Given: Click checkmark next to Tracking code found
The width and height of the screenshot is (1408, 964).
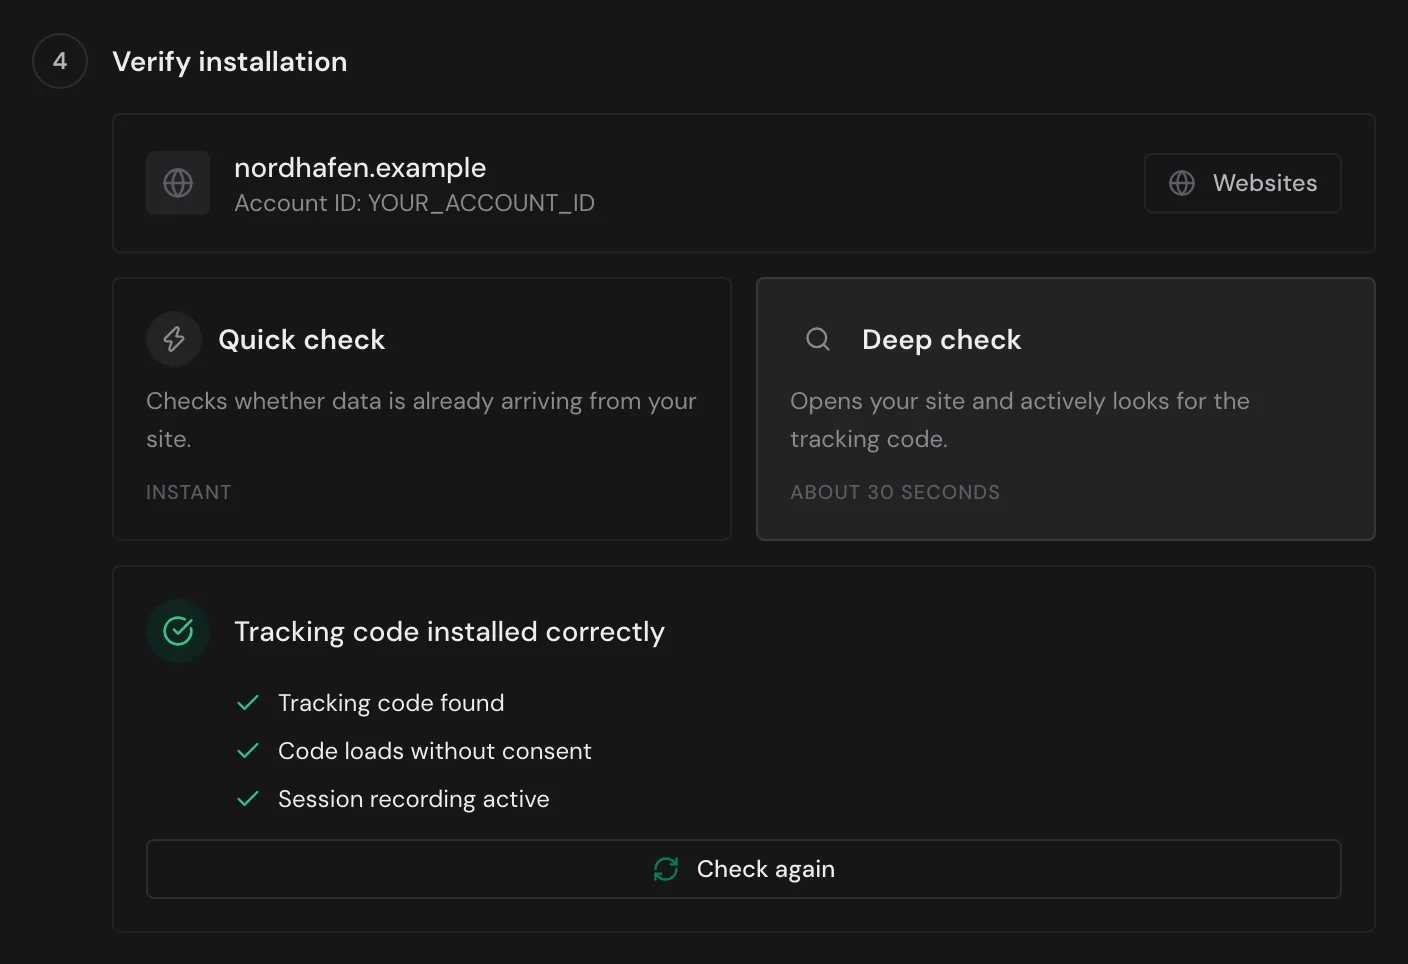Looking at the screenshot, I should [248, 703].
